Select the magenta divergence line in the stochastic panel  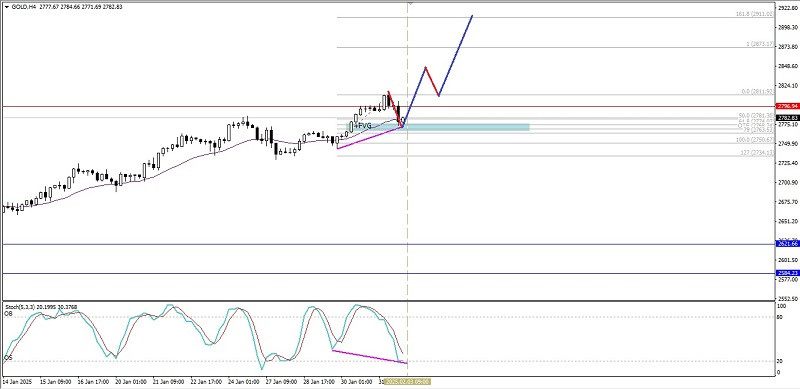coord(370,357)
